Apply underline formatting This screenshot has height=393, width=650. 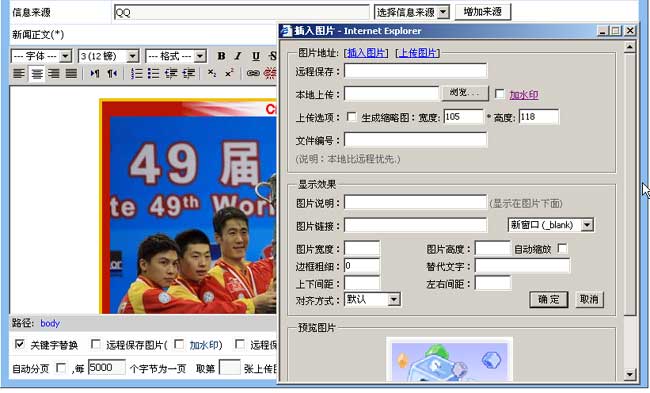tap(256, 56)
